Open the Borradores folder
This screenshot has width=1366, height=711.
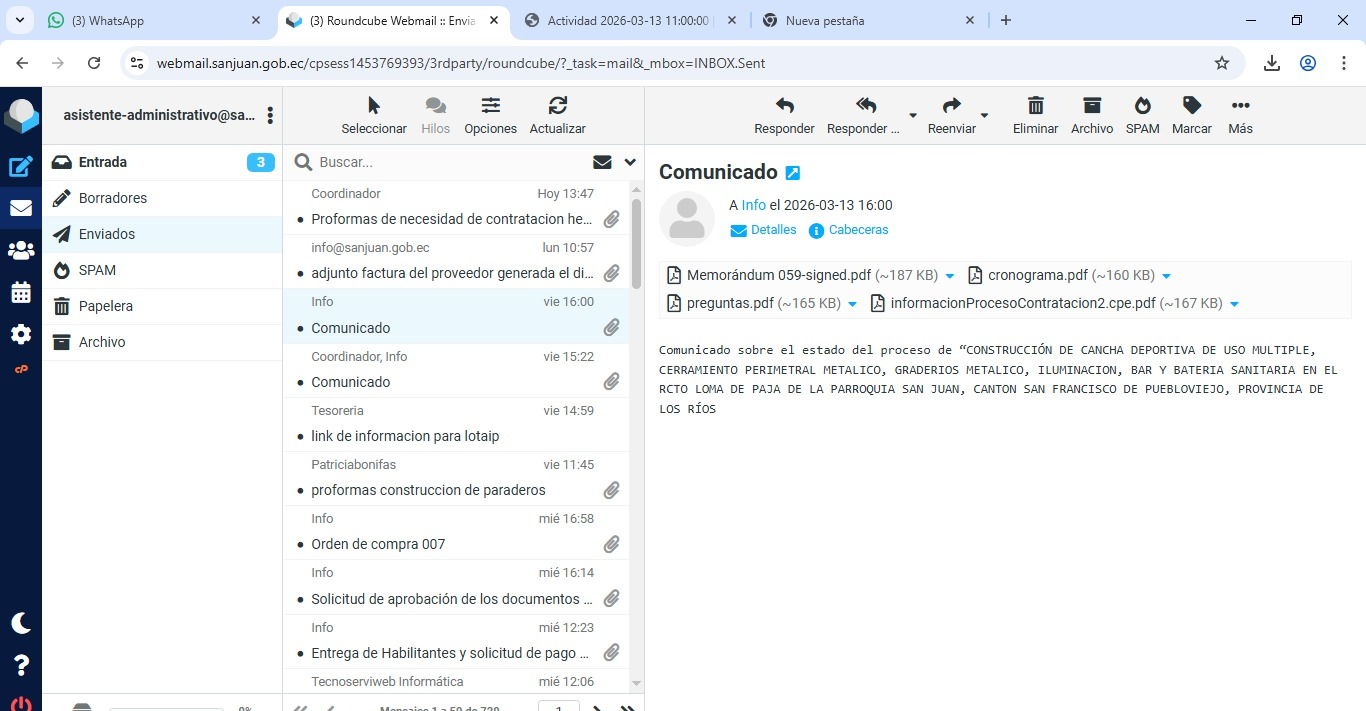pos(113,198)
